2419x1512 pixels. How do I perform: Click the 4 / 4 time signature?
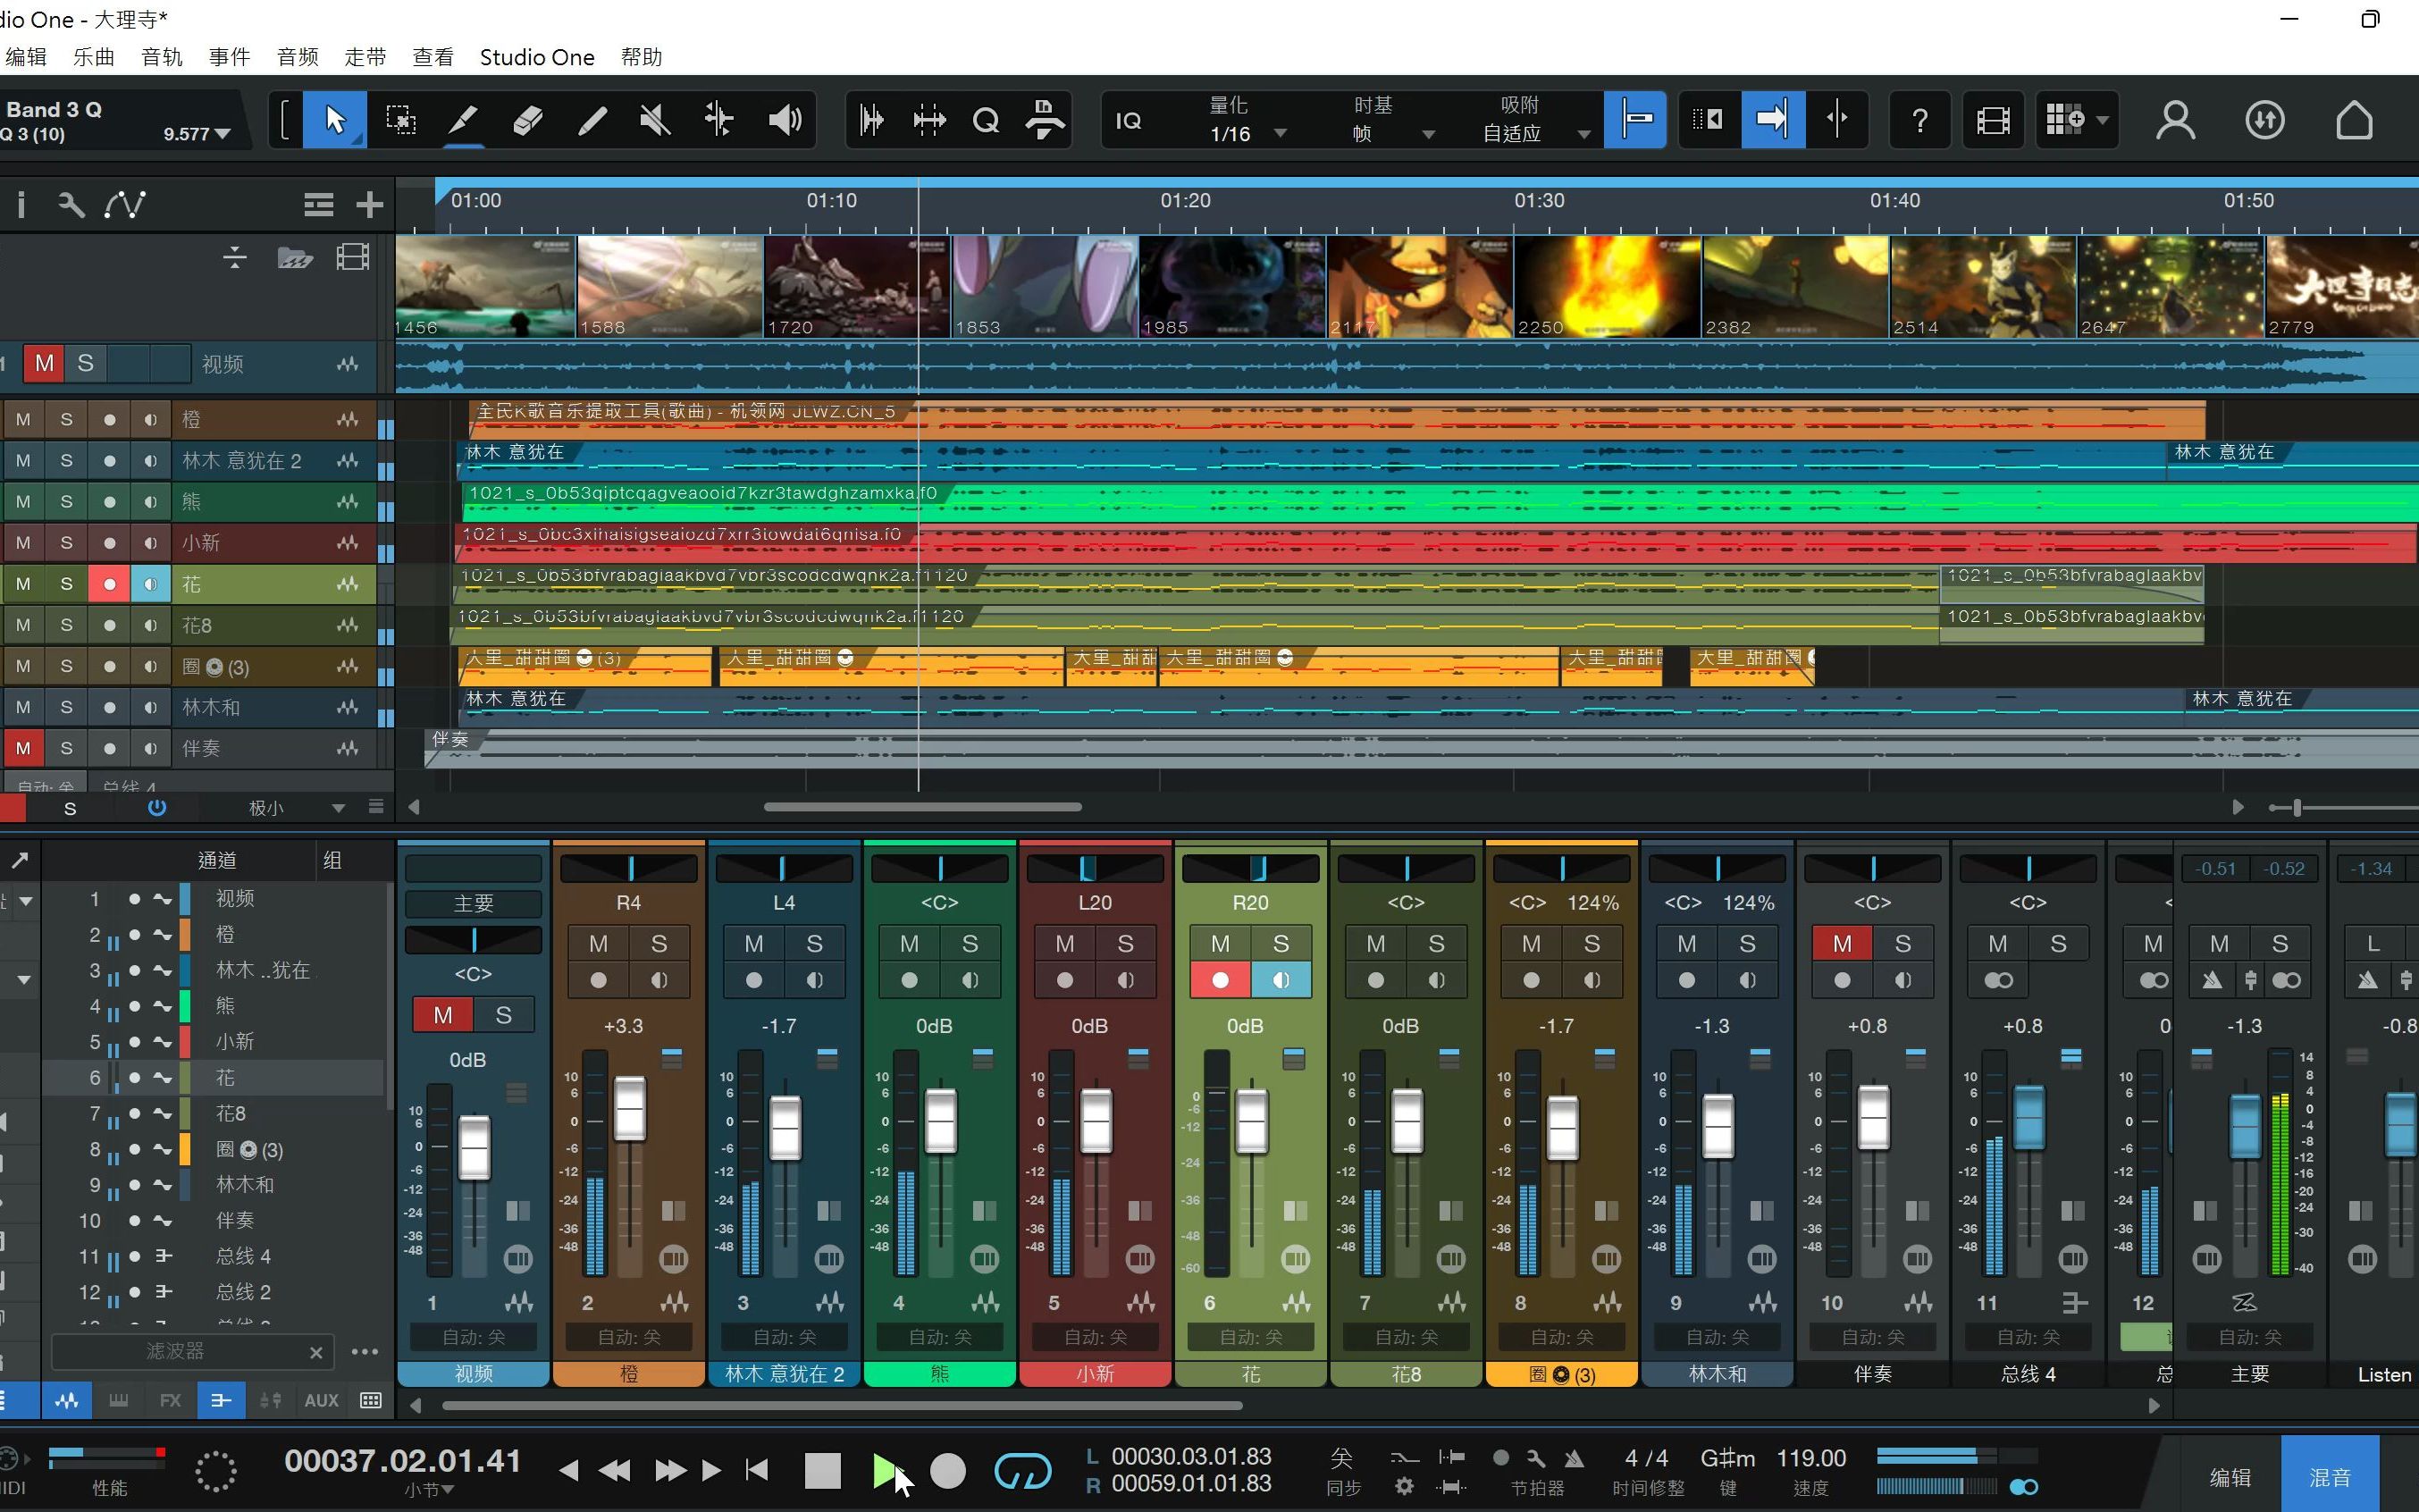tap(1646, 1458)
